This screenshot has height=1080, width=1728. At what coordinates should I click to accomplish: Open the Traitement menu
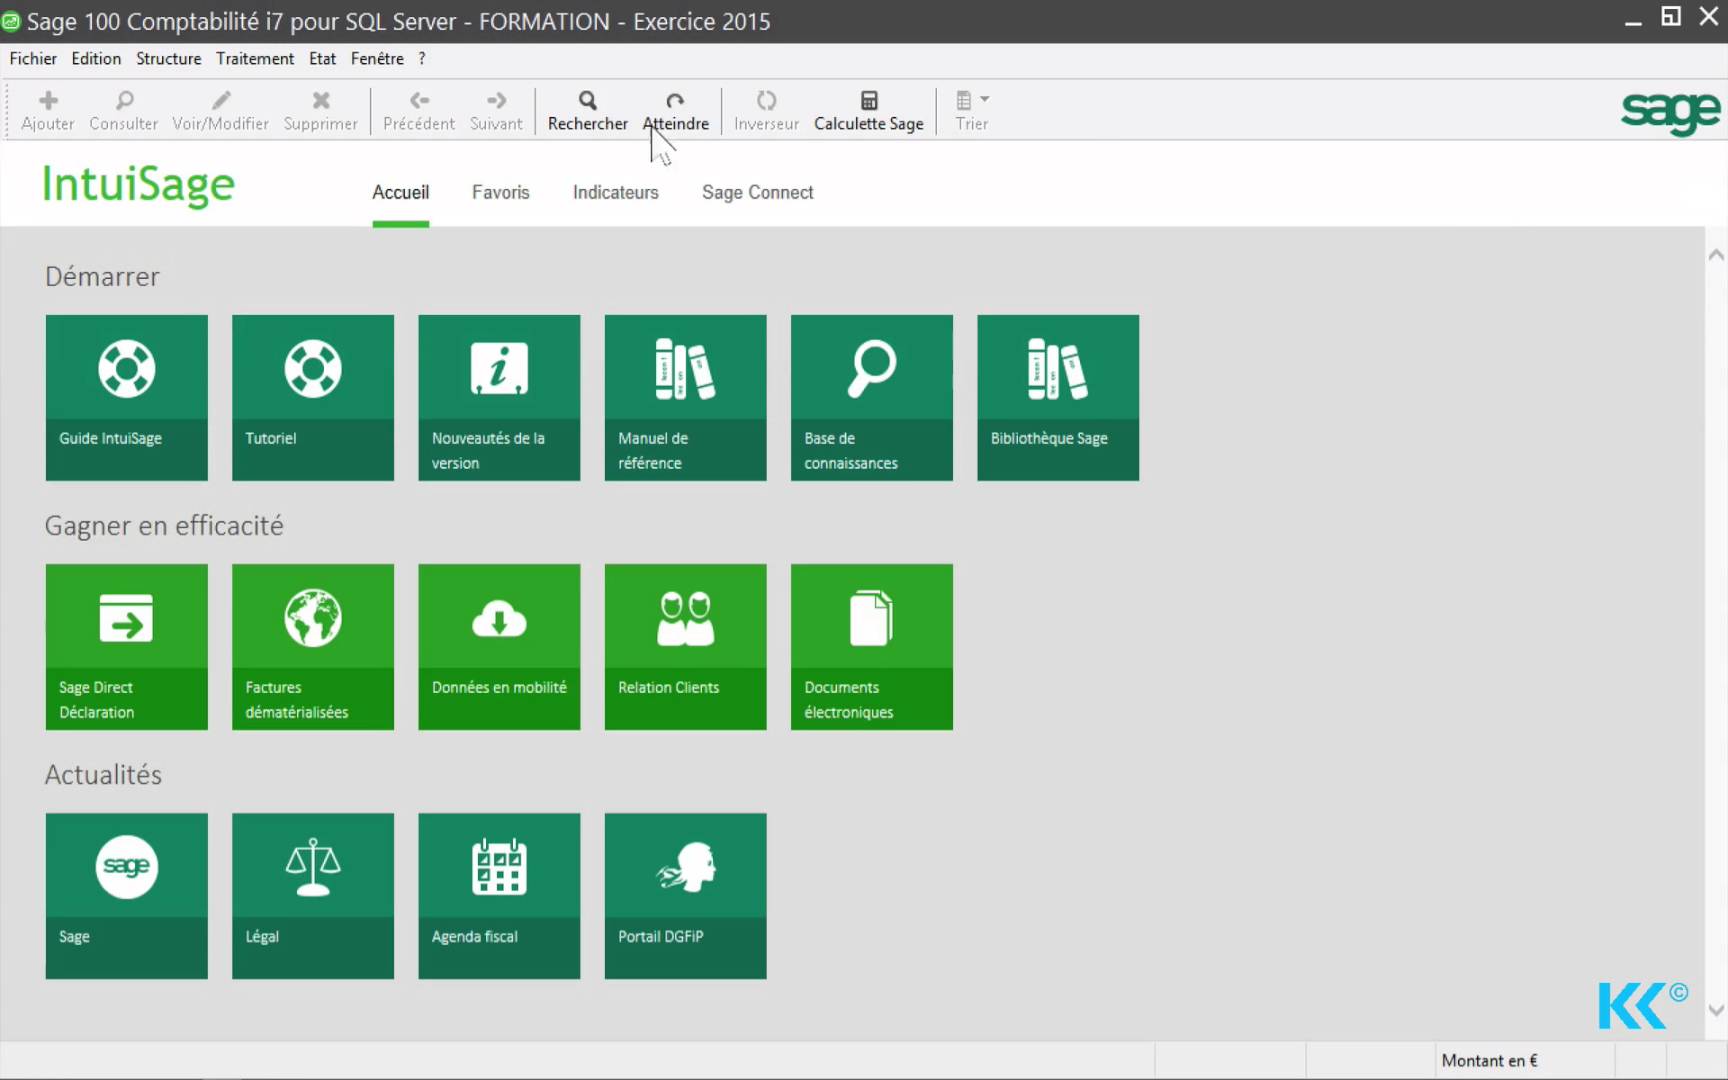(x=255, y=59)
